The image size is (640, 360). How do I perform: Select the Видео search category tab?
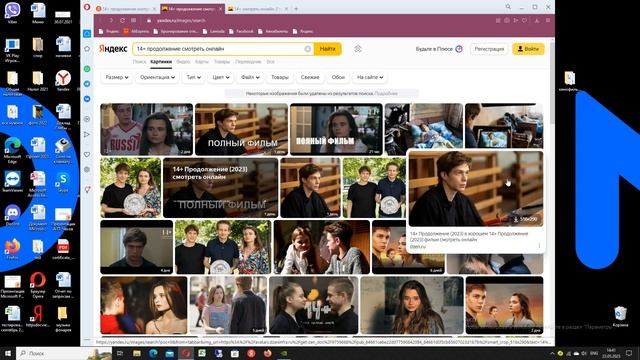[183, 62]
